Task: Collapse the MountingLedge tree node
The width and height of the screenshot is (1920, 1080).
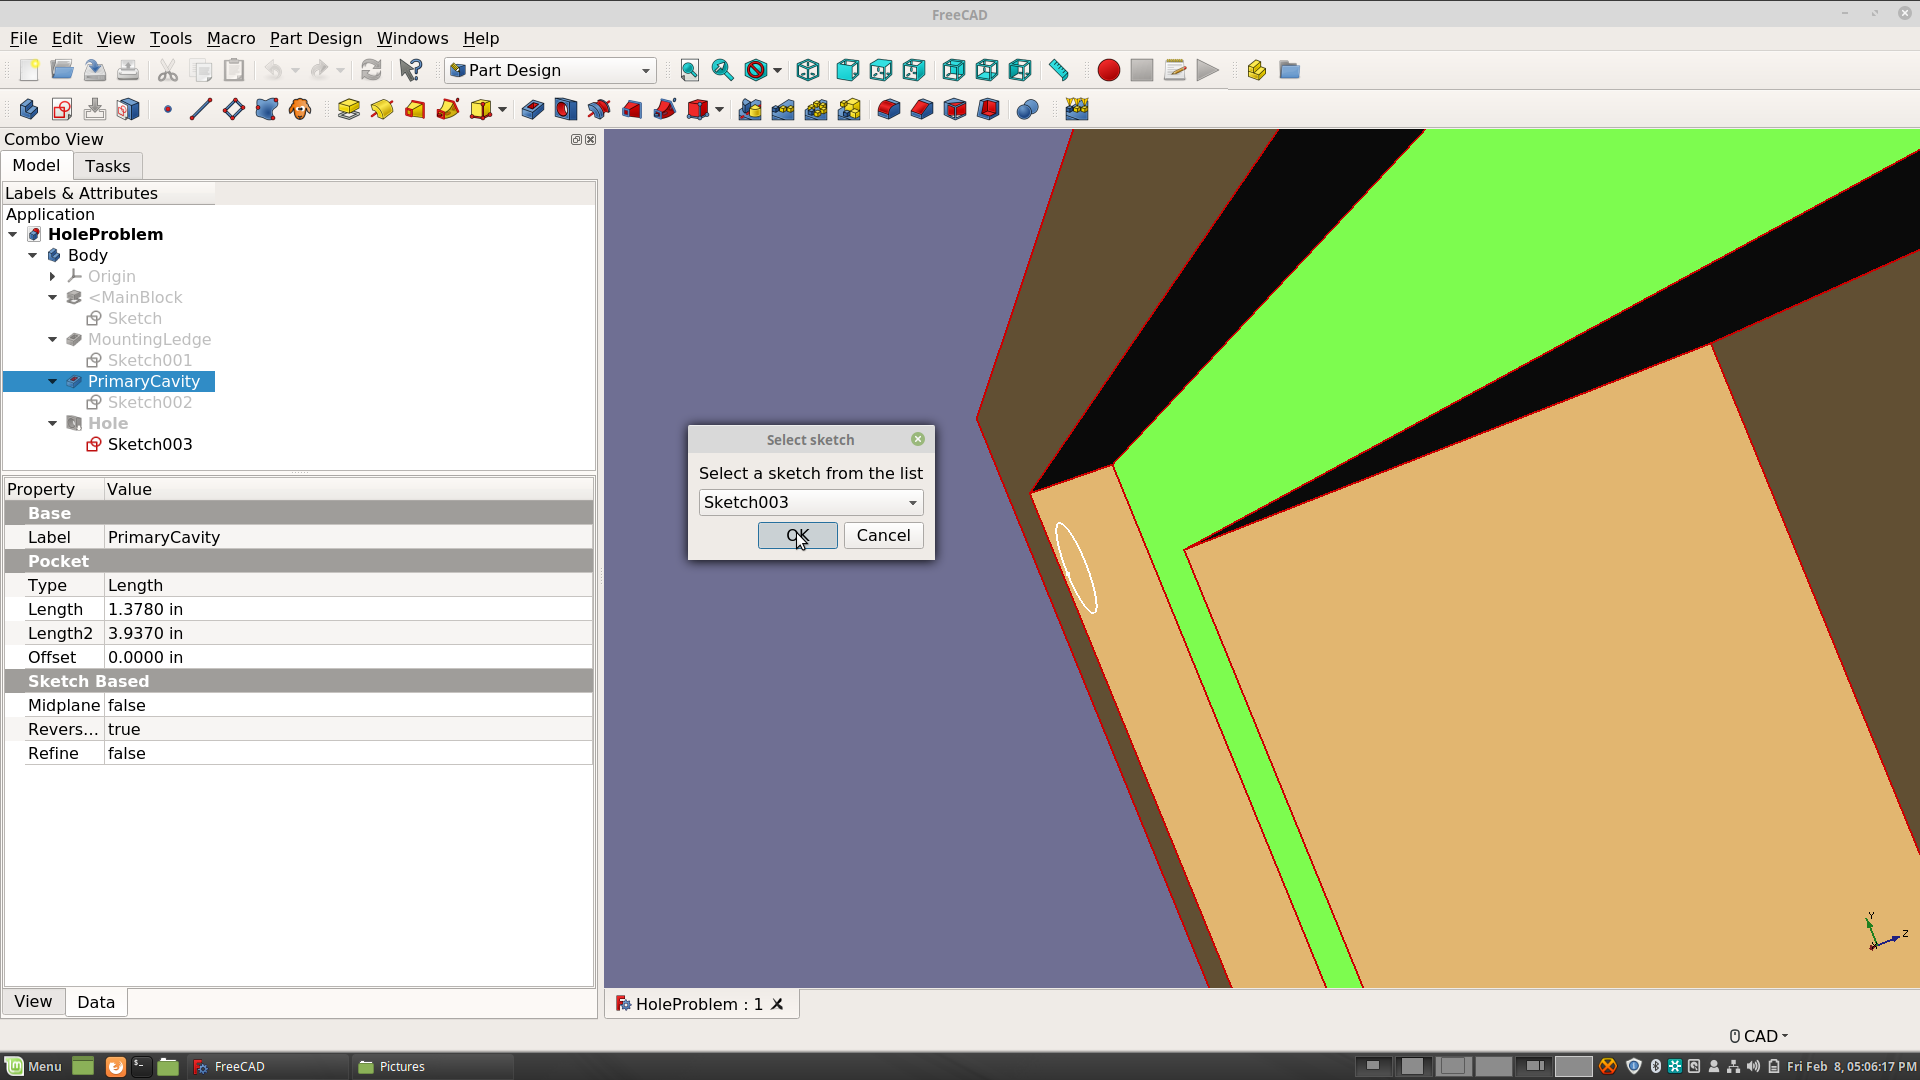Action: click(x=53, y=339)
